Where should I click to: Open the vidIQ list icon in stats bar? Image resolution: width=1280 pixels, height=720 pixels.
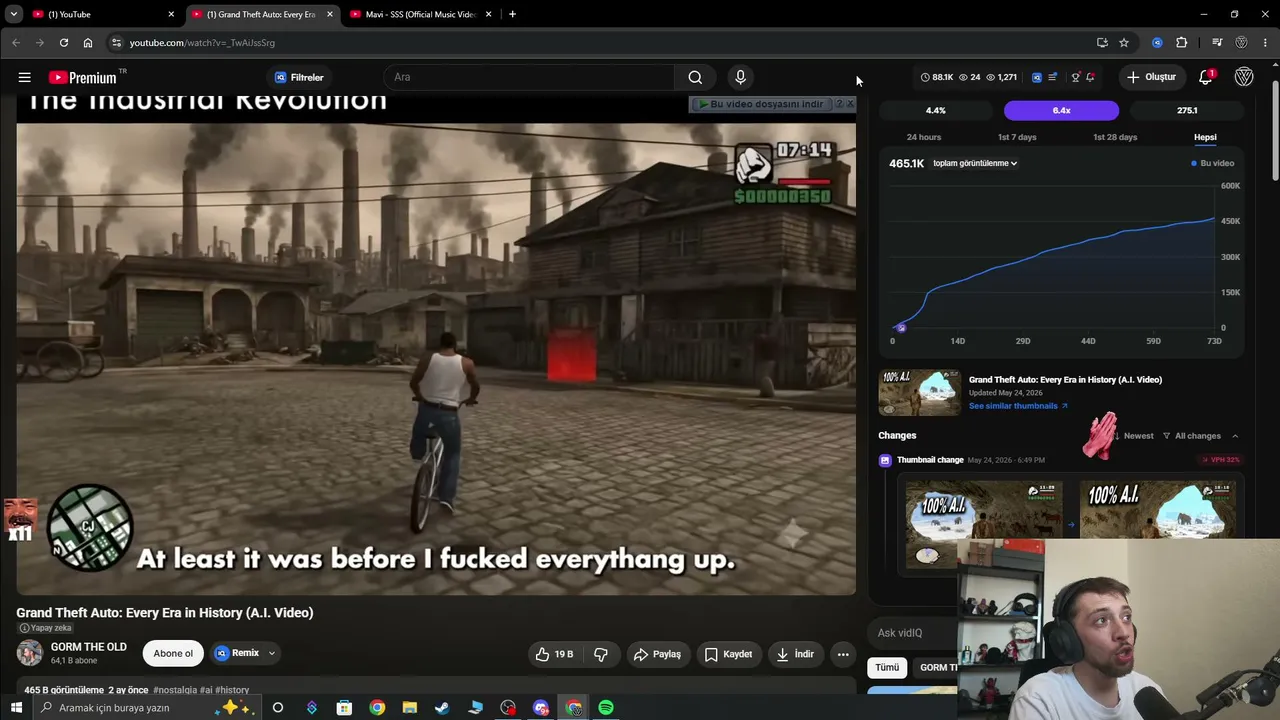[x=1052, y=77]
